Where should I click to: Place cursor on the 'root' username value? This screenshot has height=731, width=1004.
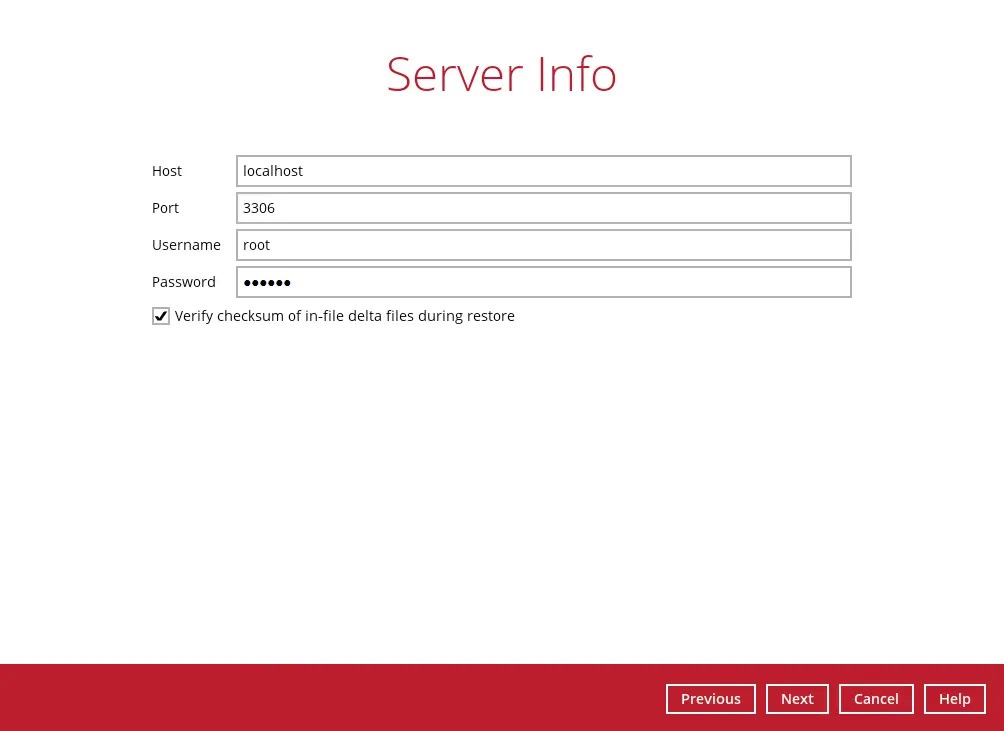coord(257,245)
